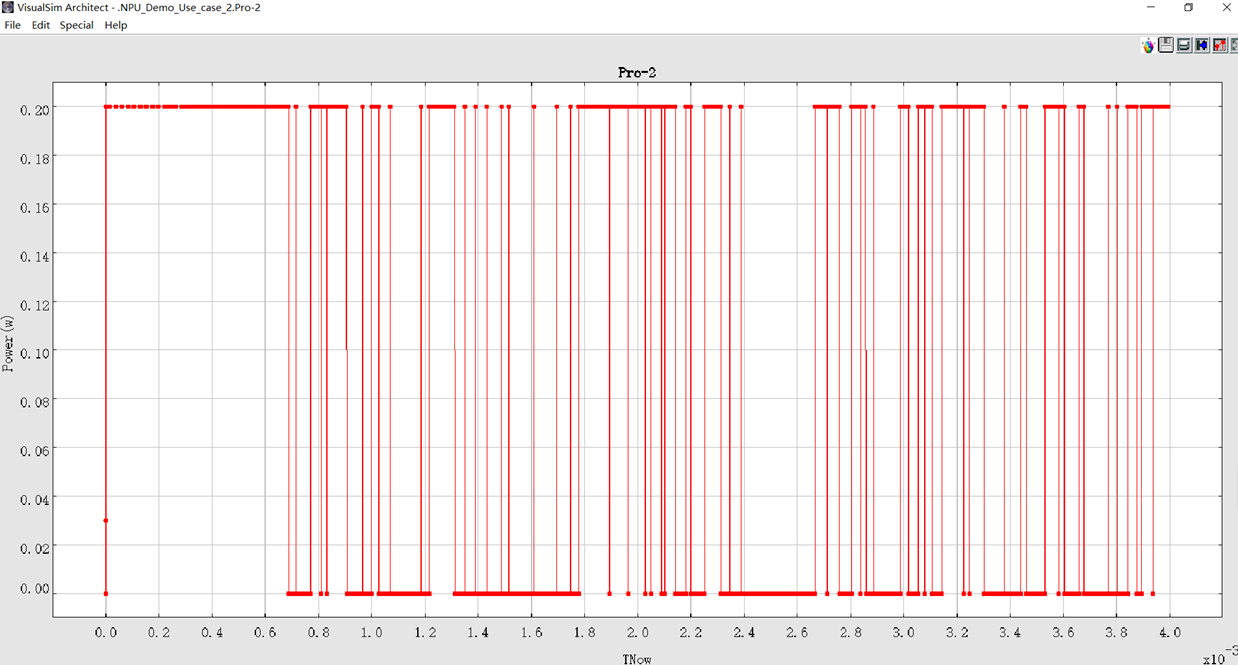Open the Help menu

[x=116, y=25]
